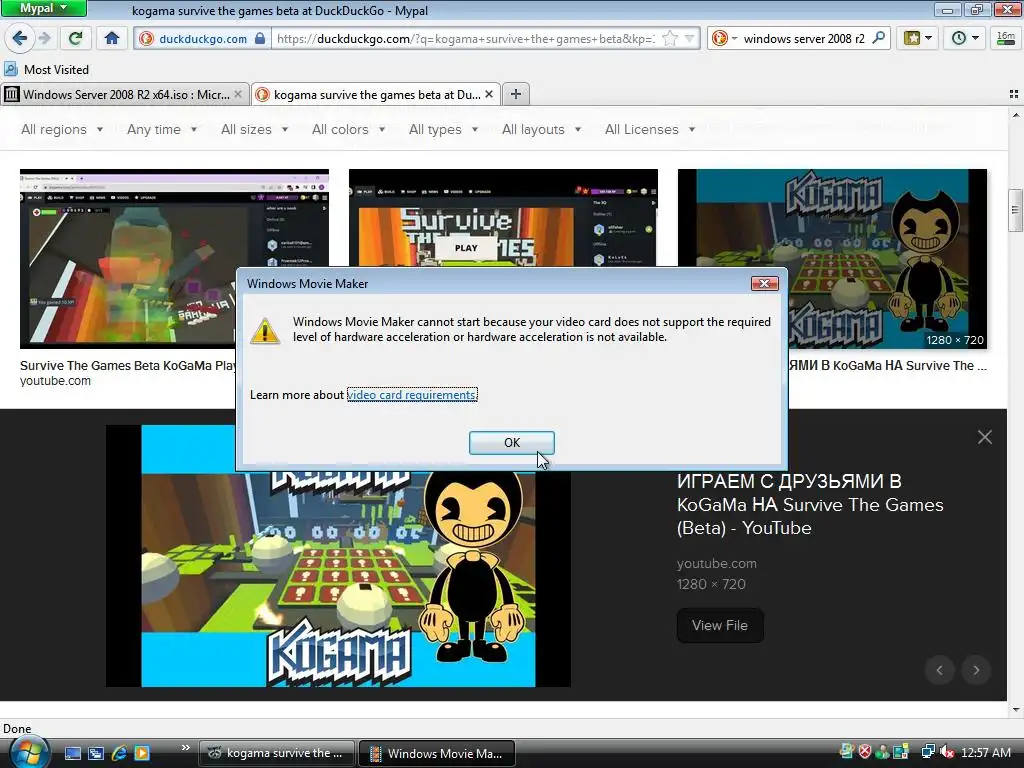
Task: Click the page vertical scrollbar thumb
Action: click(1015, 210)
